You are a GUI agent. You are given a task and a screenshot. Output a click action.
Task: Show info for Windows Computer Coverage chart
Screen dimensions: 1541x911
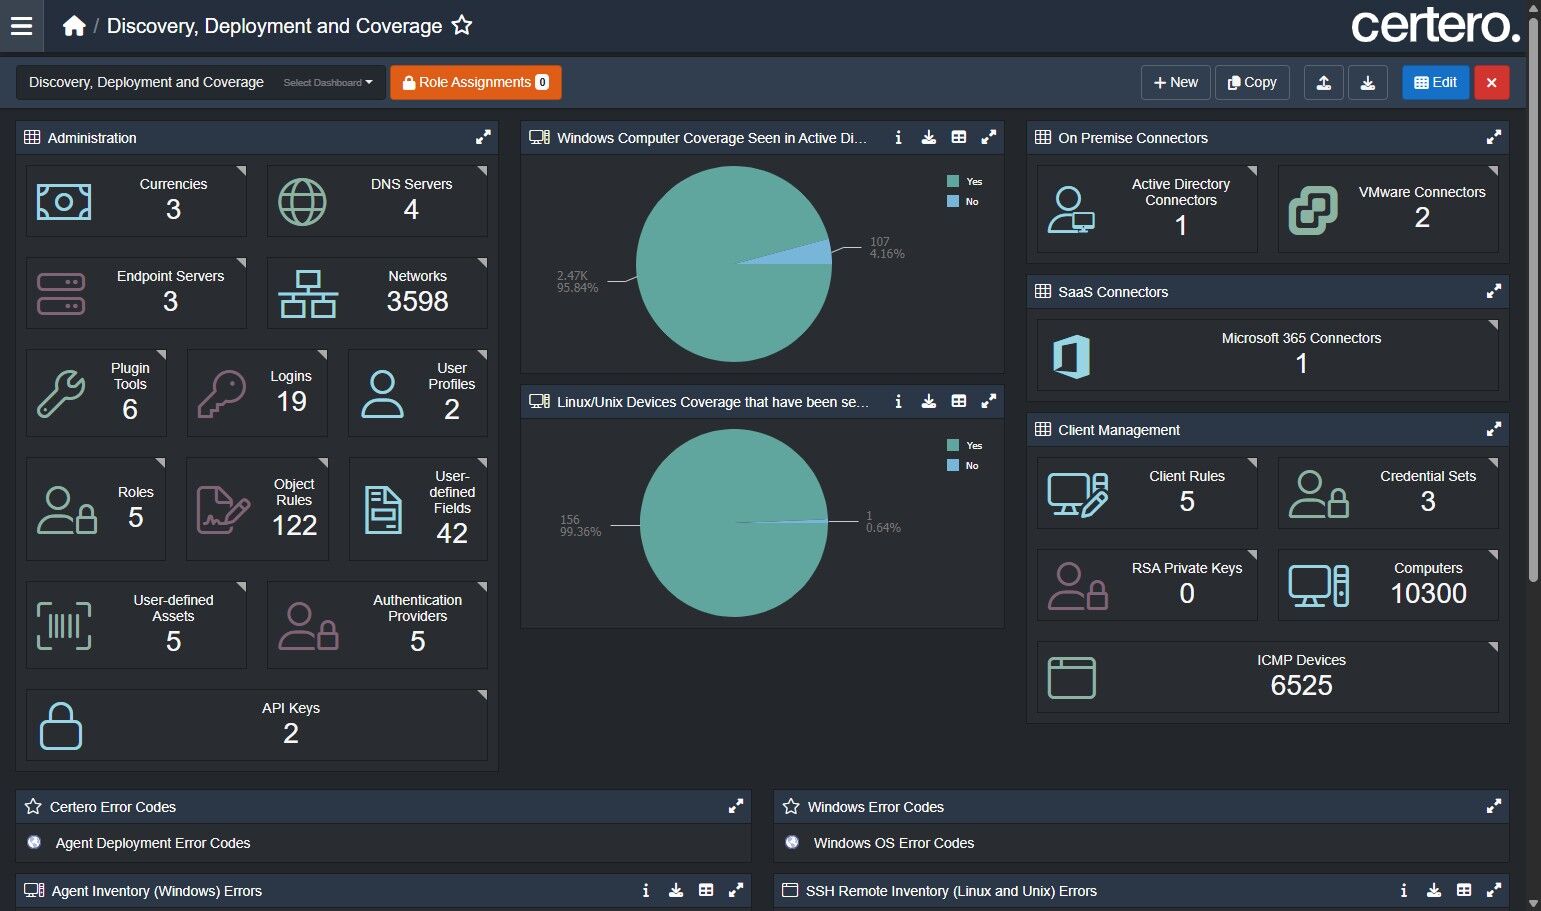(898, 138)
